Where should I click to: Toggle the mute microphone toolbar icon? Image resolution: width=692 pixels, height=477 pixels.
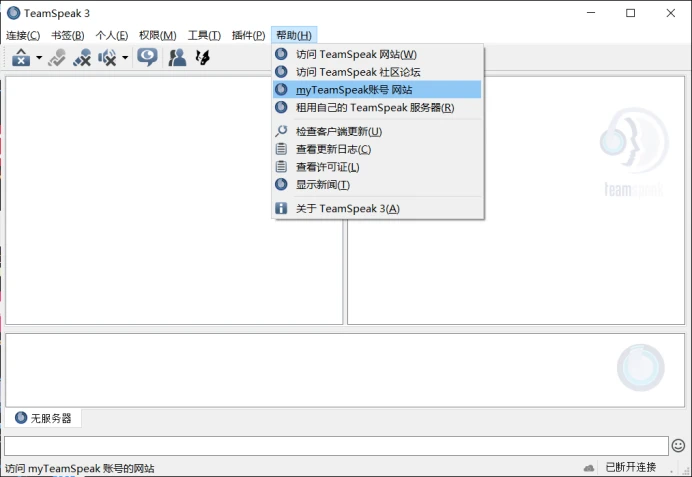82,57
